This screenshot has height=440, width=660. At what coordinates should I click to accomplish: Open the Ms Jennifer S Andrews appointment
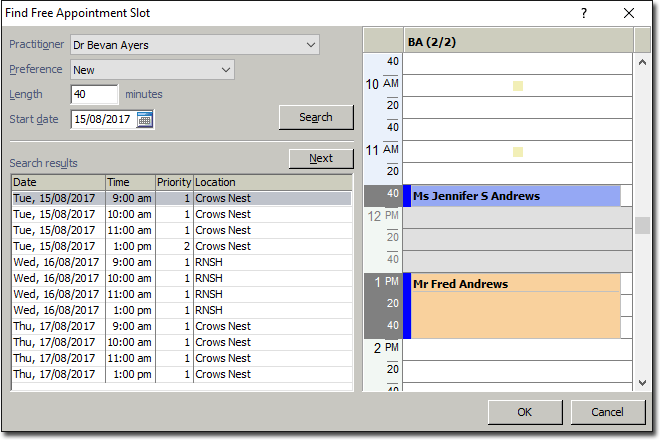pos(512,196)
